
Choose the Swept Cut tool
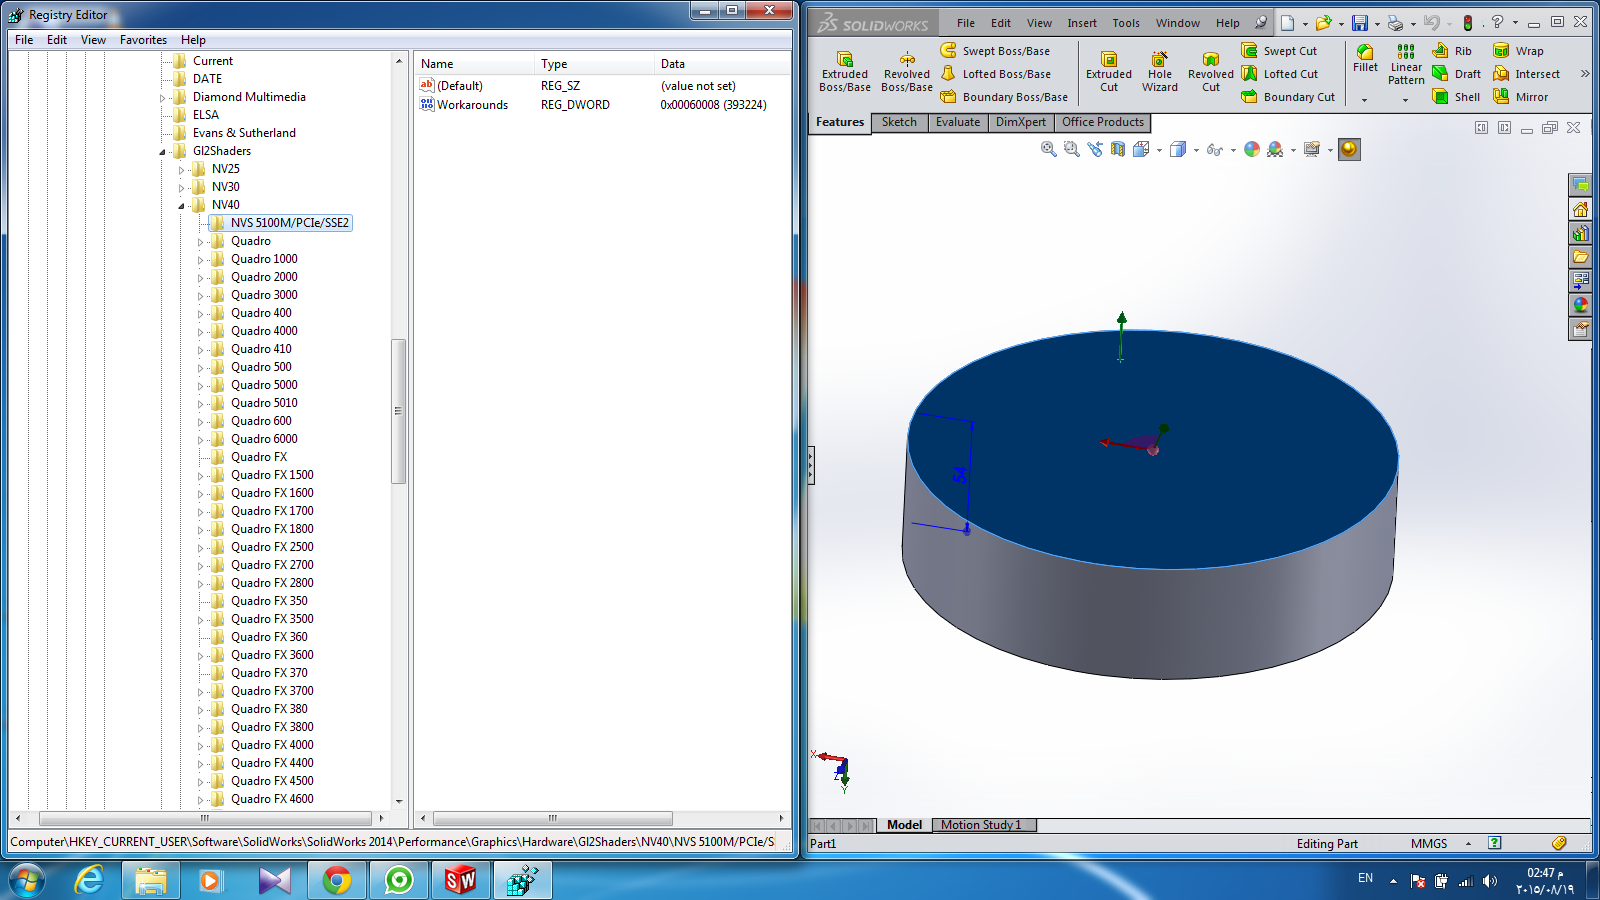point(1279,51)
